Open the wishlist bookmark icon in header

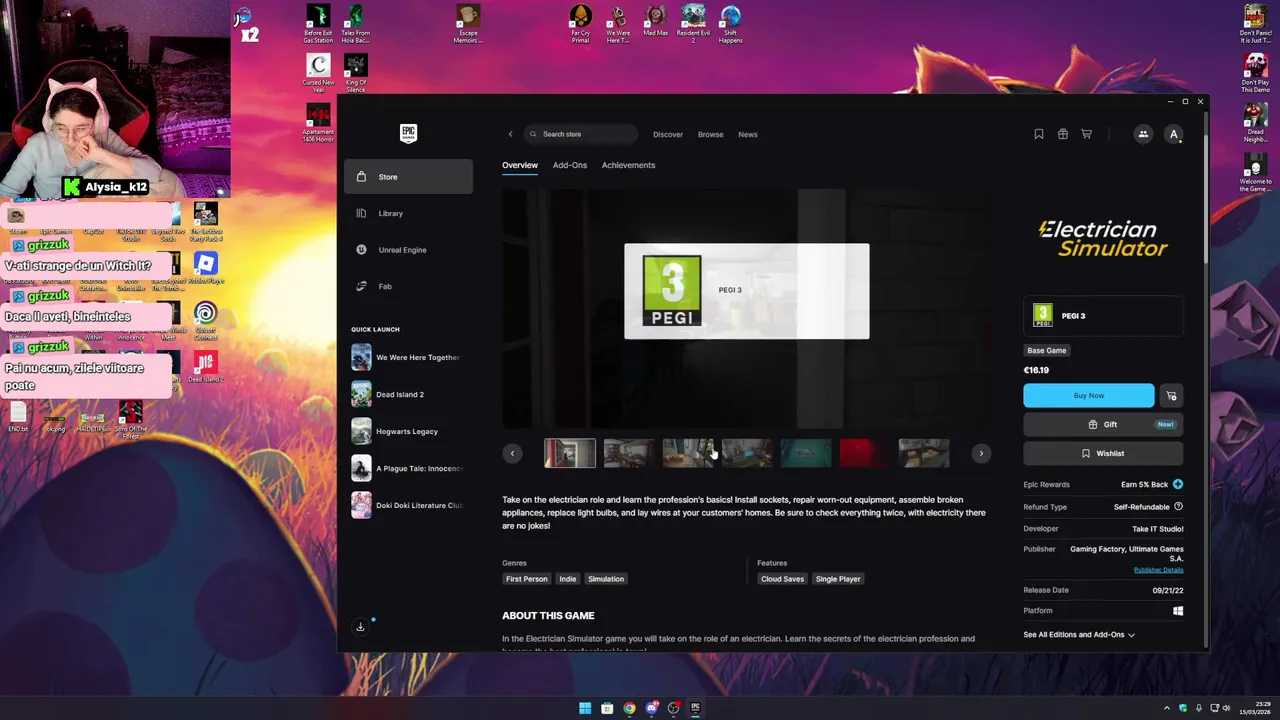[1038, 134]
